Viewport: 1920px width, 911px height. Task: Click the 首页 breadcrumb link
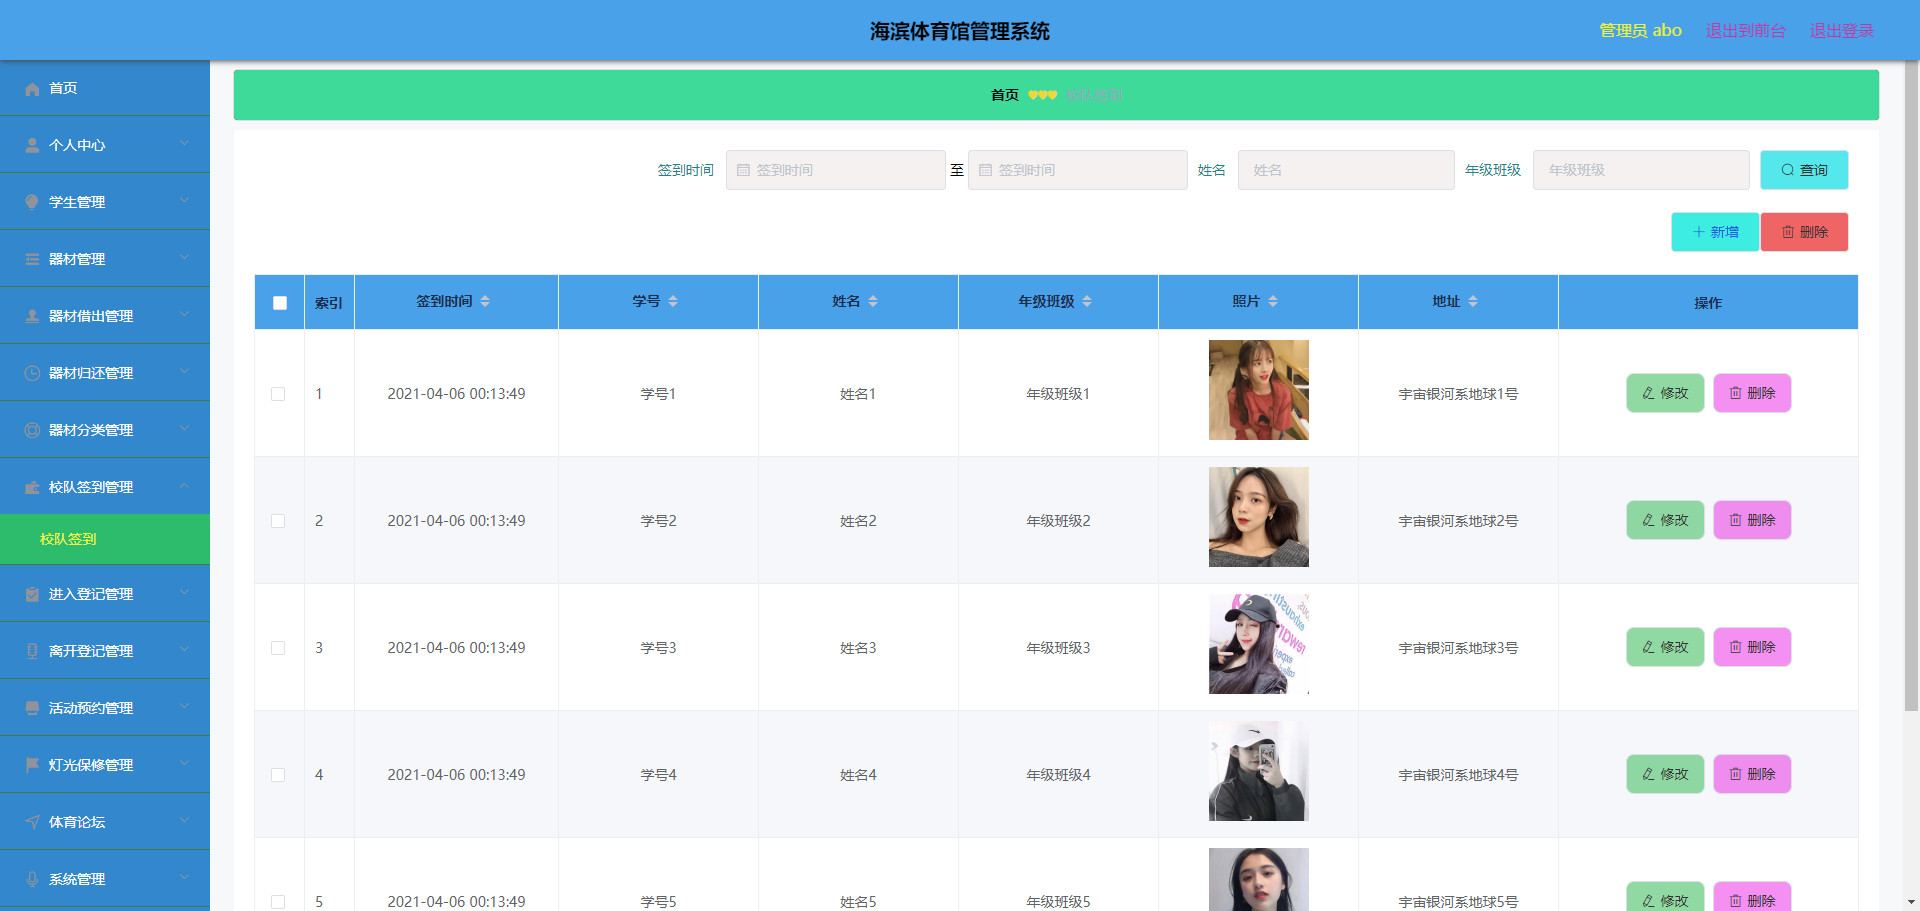[x=1005, y=95]
